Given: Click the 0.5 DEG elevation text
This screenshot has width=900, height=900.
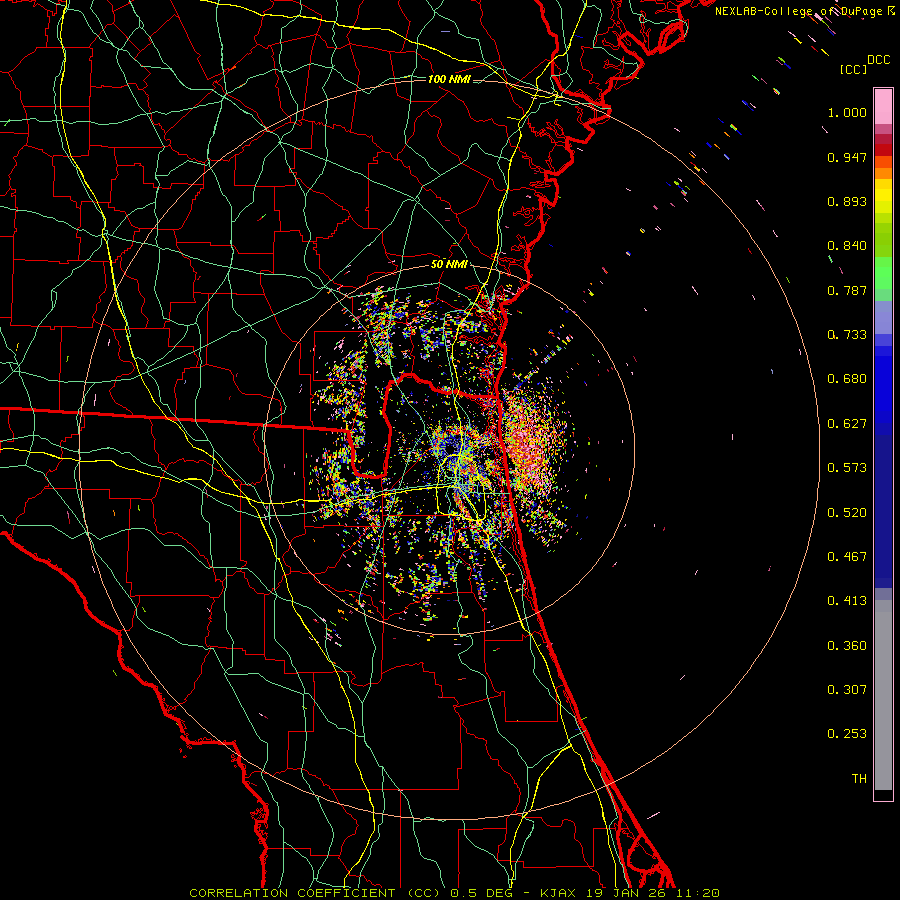Looking at the screenshot, I should (x=482, y=893).
